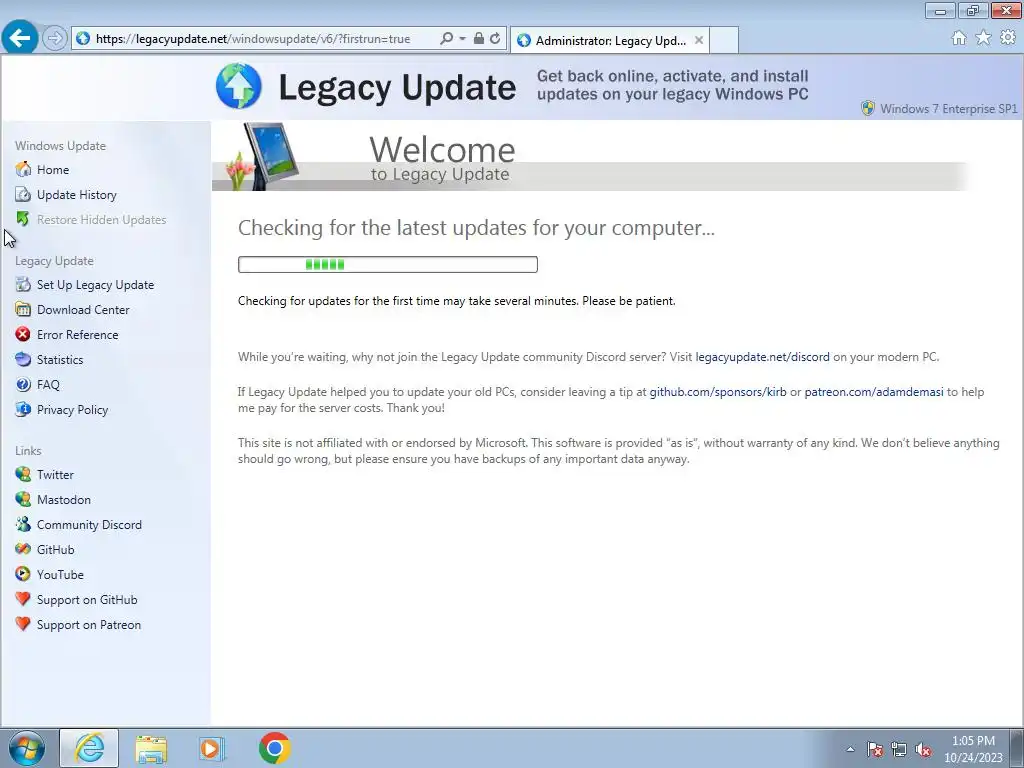This screenshot has width=1024, height=768.
Task: Visit legacyupdate.net/discord link
Action: click(762, 357)
